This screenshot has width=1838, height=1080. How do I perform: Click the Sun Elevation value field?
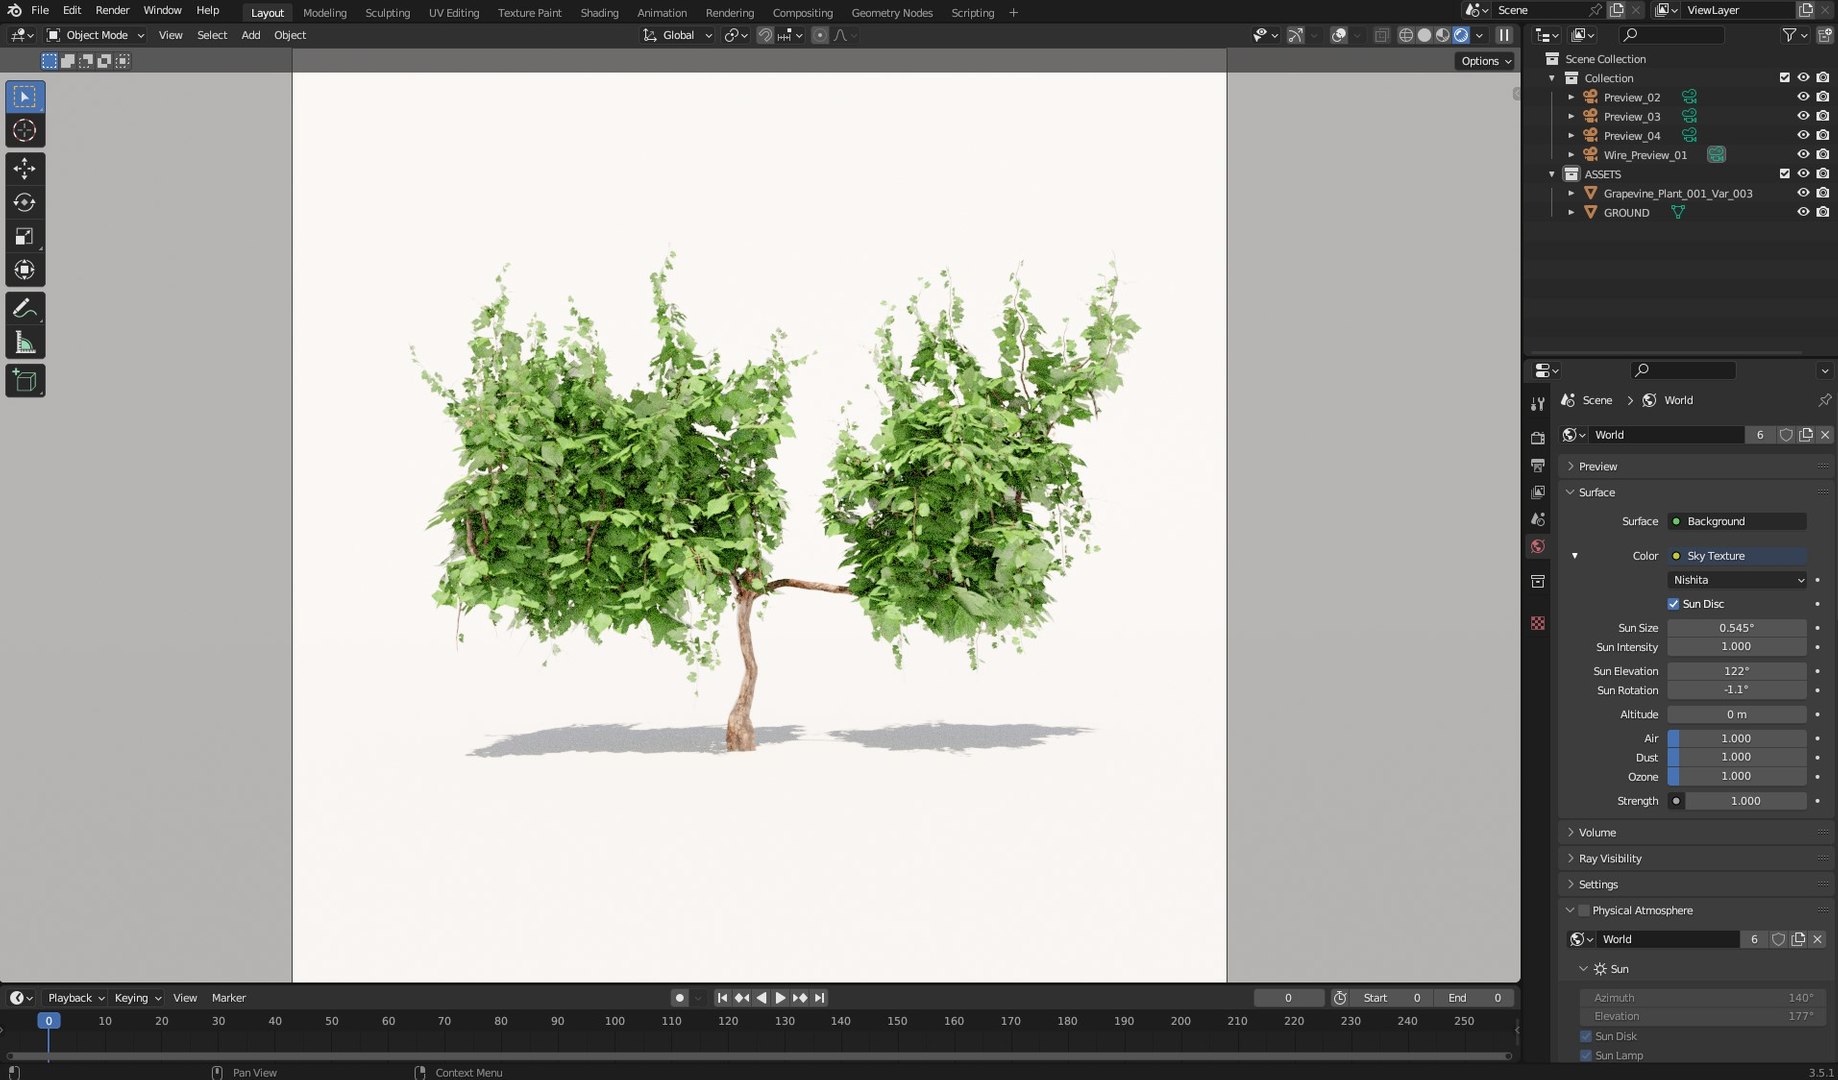pyautogui.click(x=1737, y=672)
